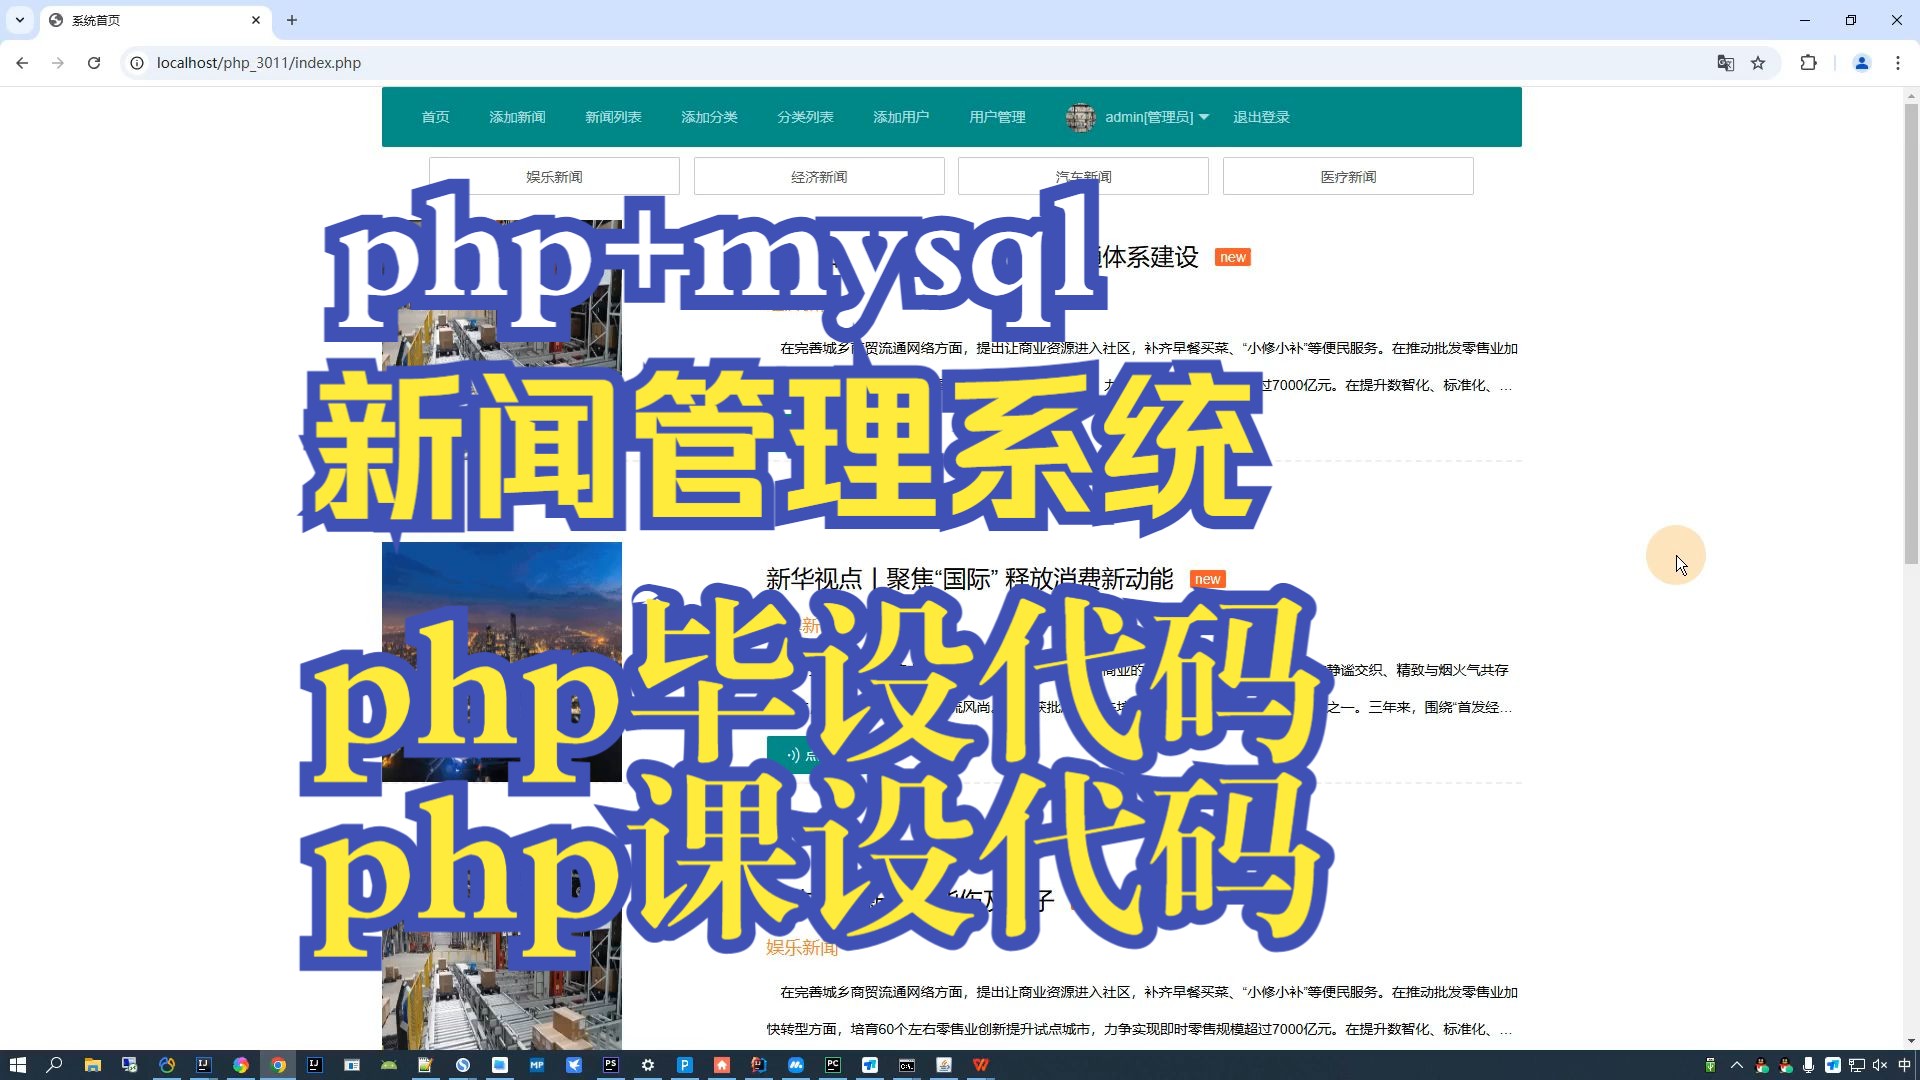The width and height of the screenshot is (1920, 1080).
Task: View site information for localhost
Action: (x=137, y=63)
